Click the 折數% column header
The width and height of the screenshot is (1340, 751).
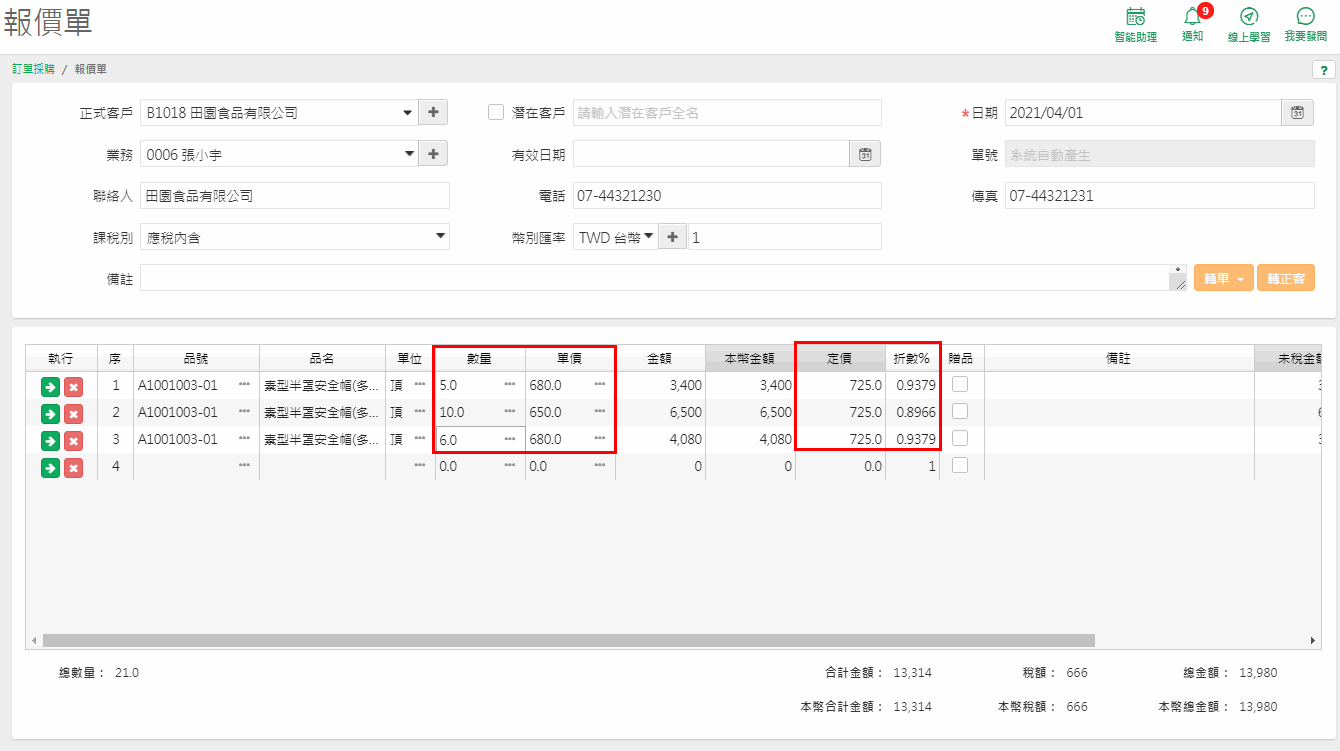pos(912,358)
